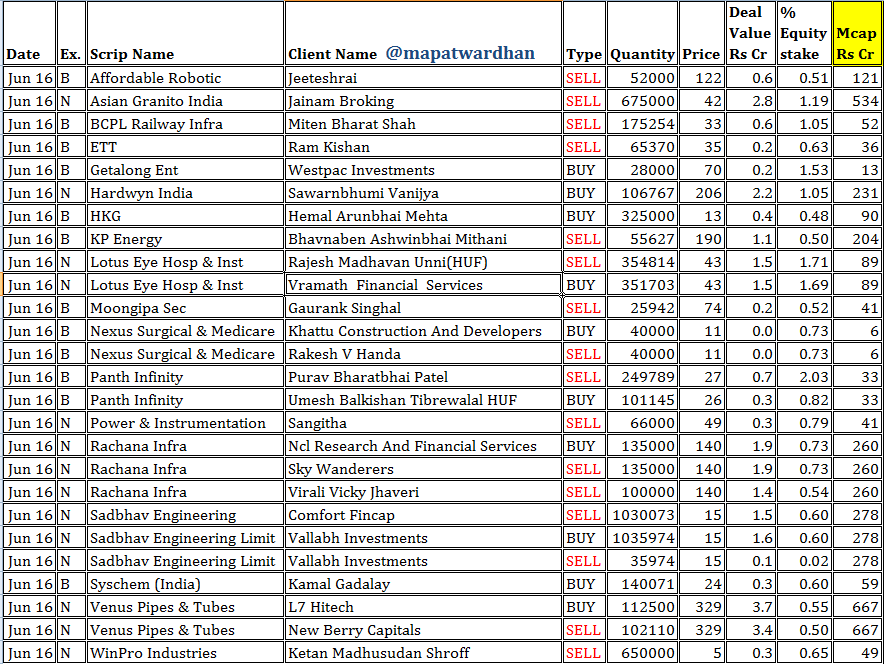Click the @mapatwardhan Twitter handle
This screenshot has height=664, width=884.
tap(460, 53)
